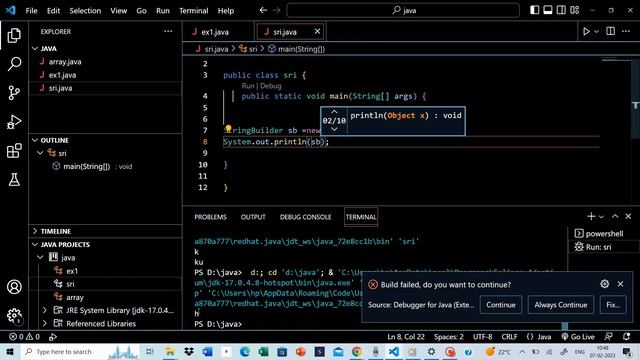The height and width of the screenshot is (360, 640).
Task: Create new terminal with plus icon
Action: [591, 216]
